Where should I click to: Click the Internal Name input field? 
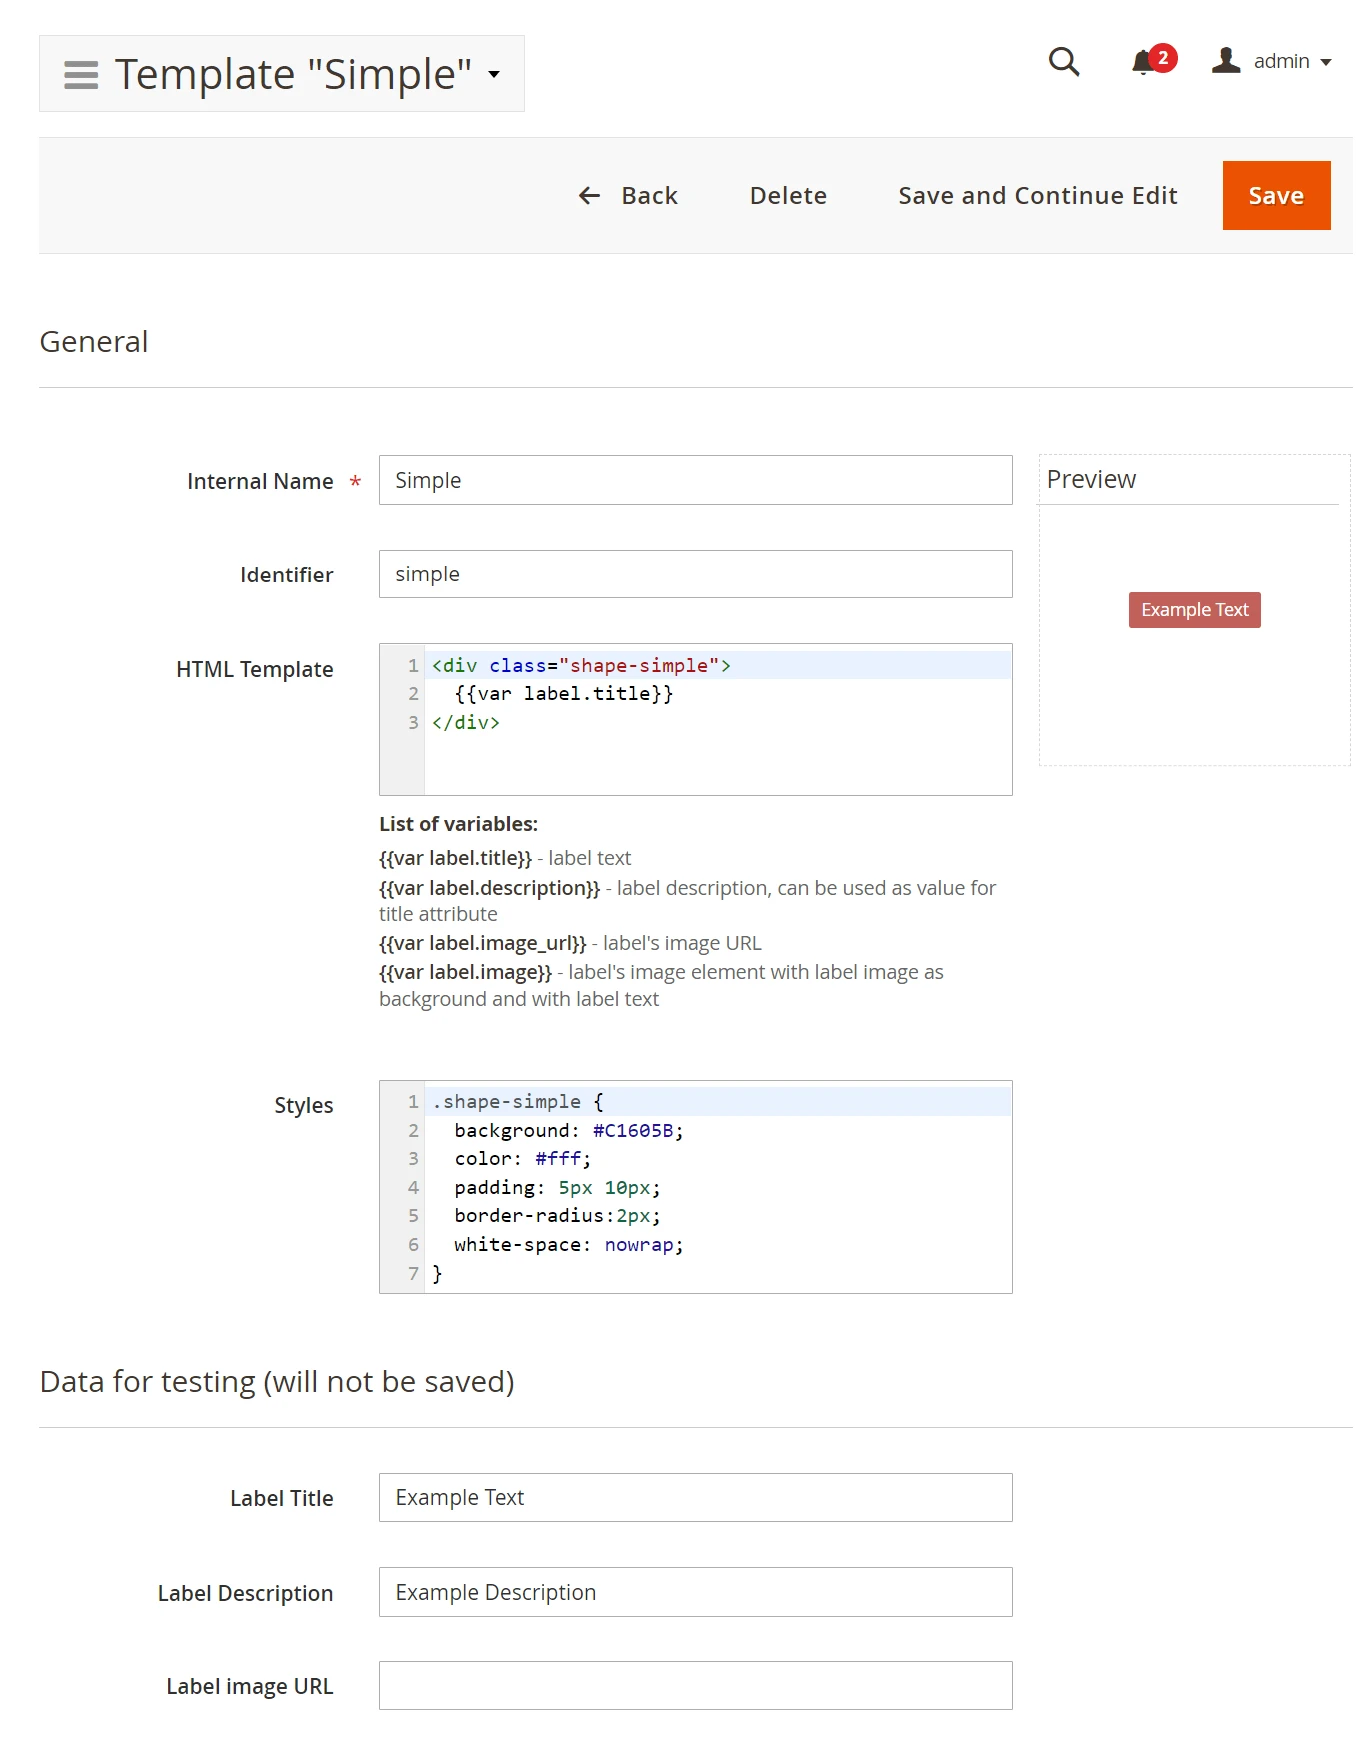(695, 481)
